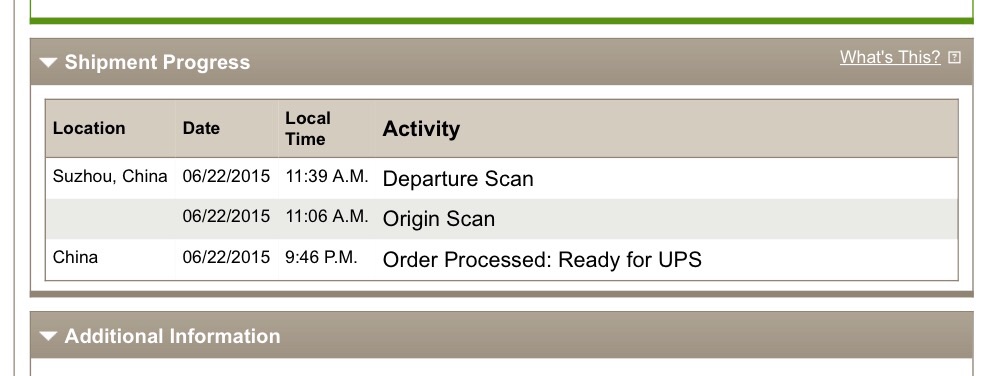
Task: Select the Local Time column header
Action: coord(308,128)
